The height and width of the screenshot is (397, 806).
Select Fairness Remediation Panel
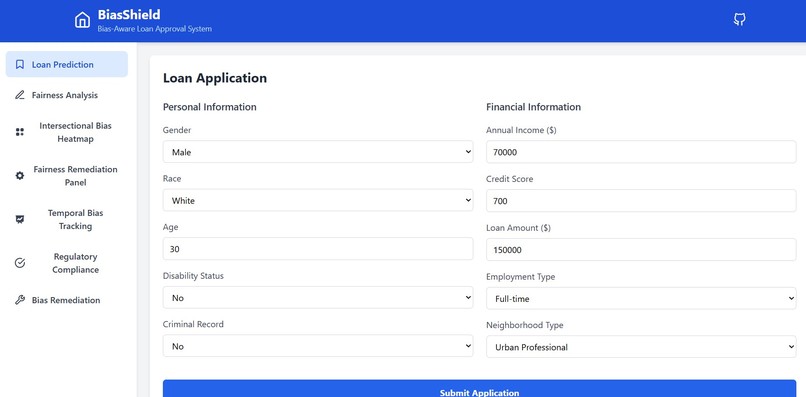pyautogui.click(x=67, y=176)
